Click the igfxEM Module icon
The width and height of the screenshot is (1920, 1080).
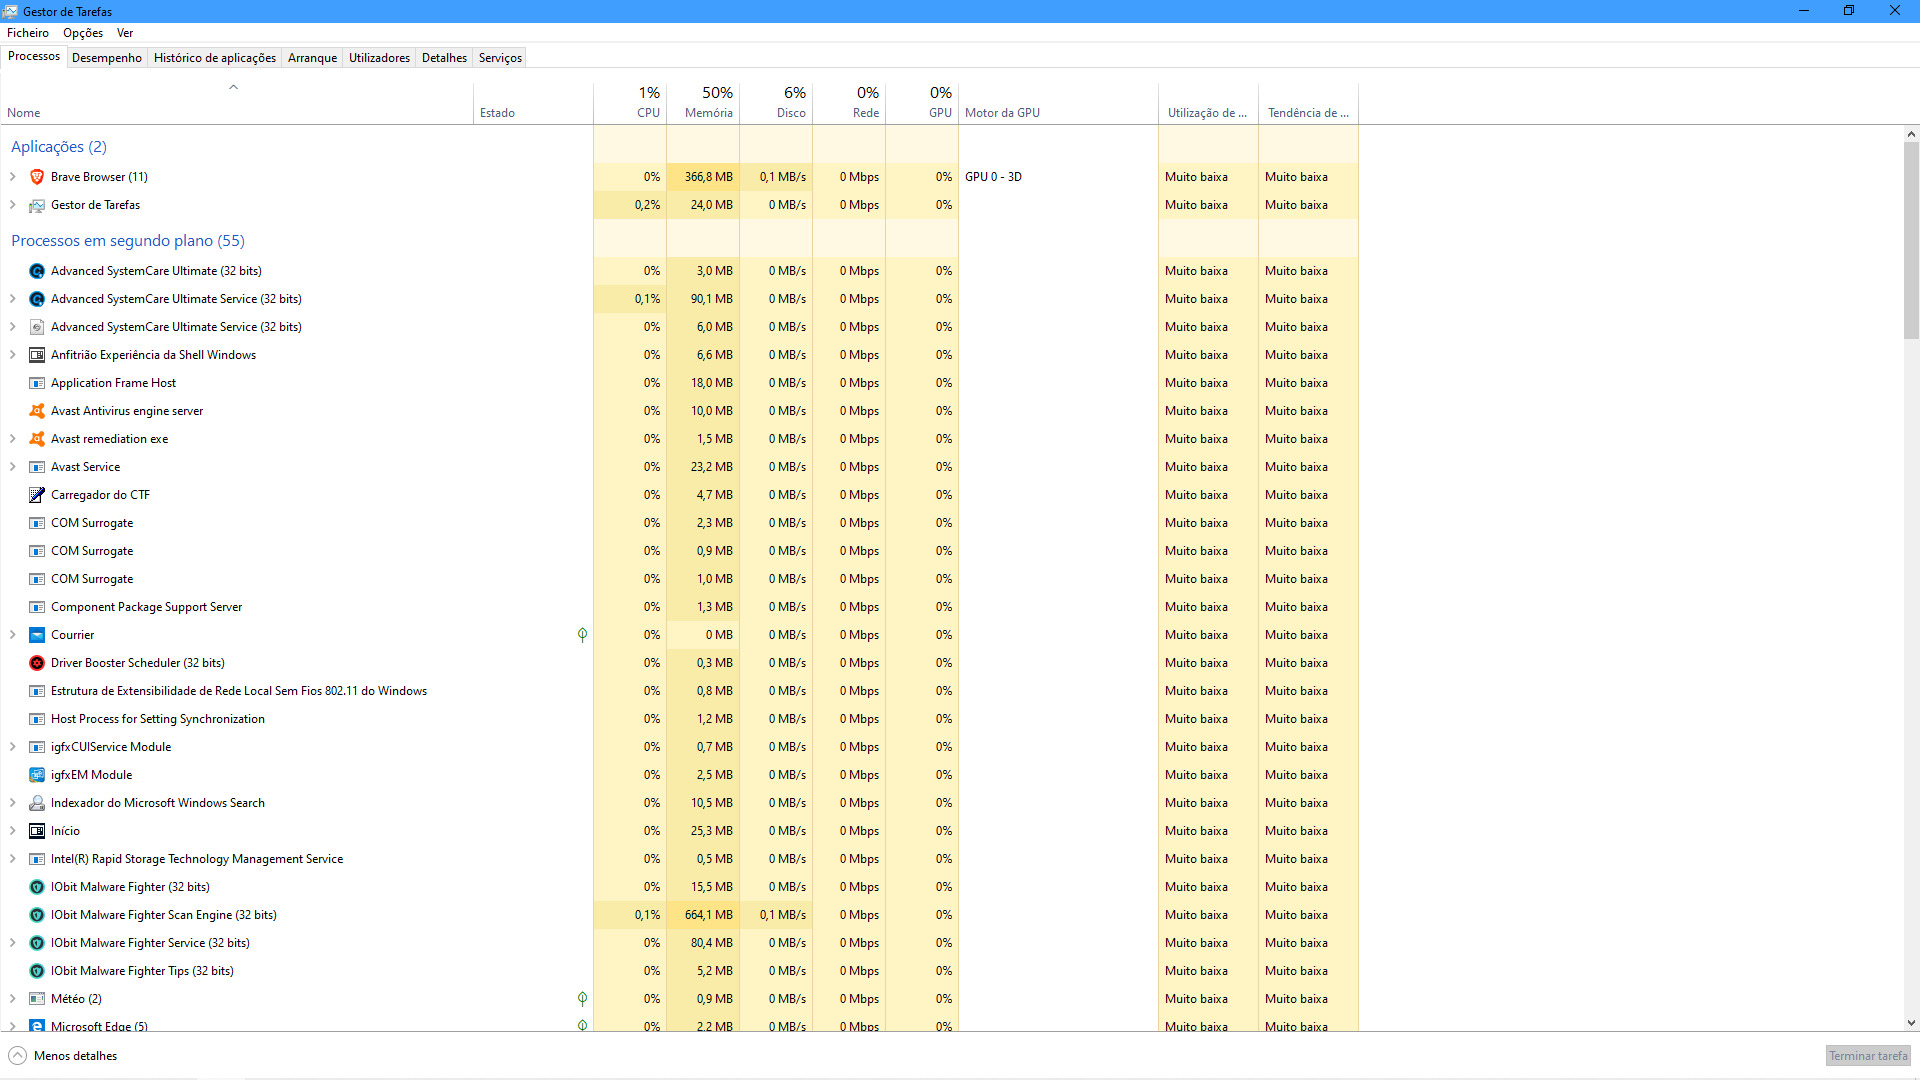[x=37, y=775]
